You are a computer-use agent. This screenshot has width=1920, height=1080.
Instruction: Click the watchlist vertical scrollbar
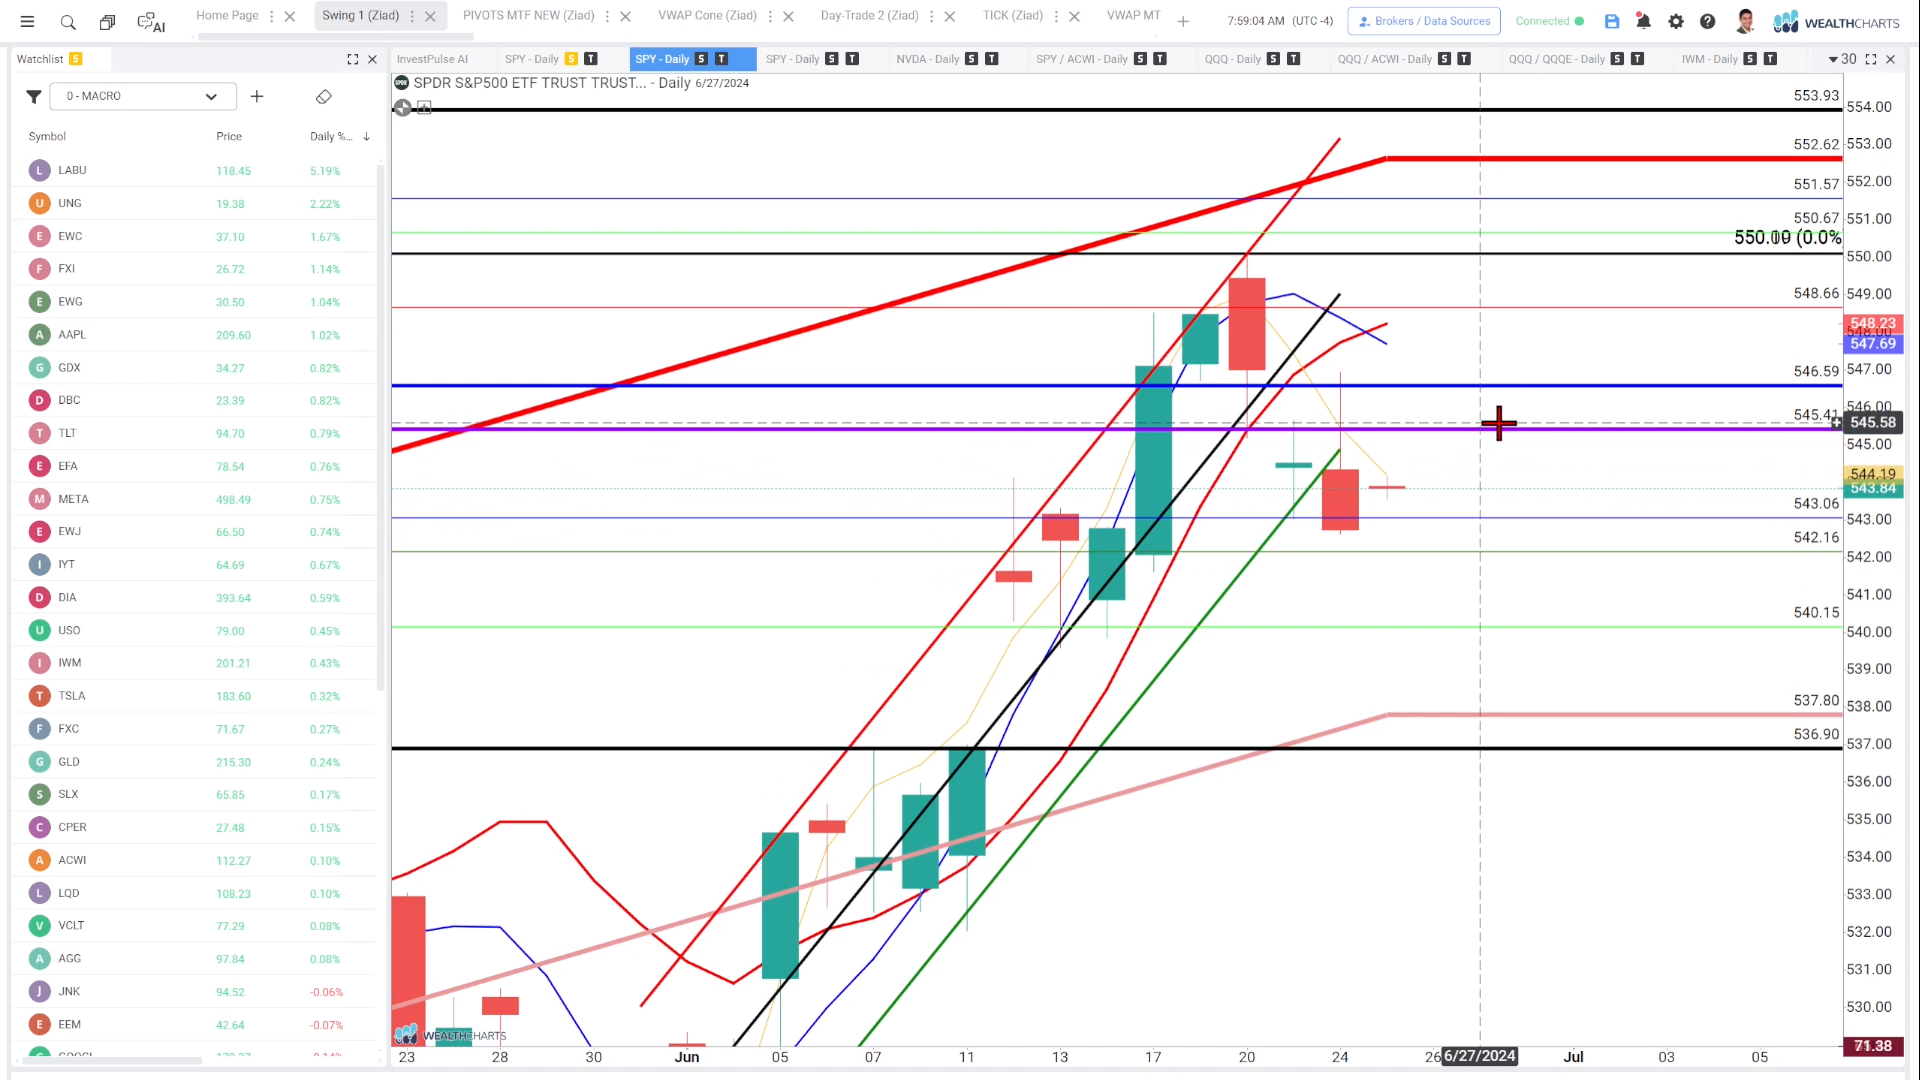(x=380, y=428)
